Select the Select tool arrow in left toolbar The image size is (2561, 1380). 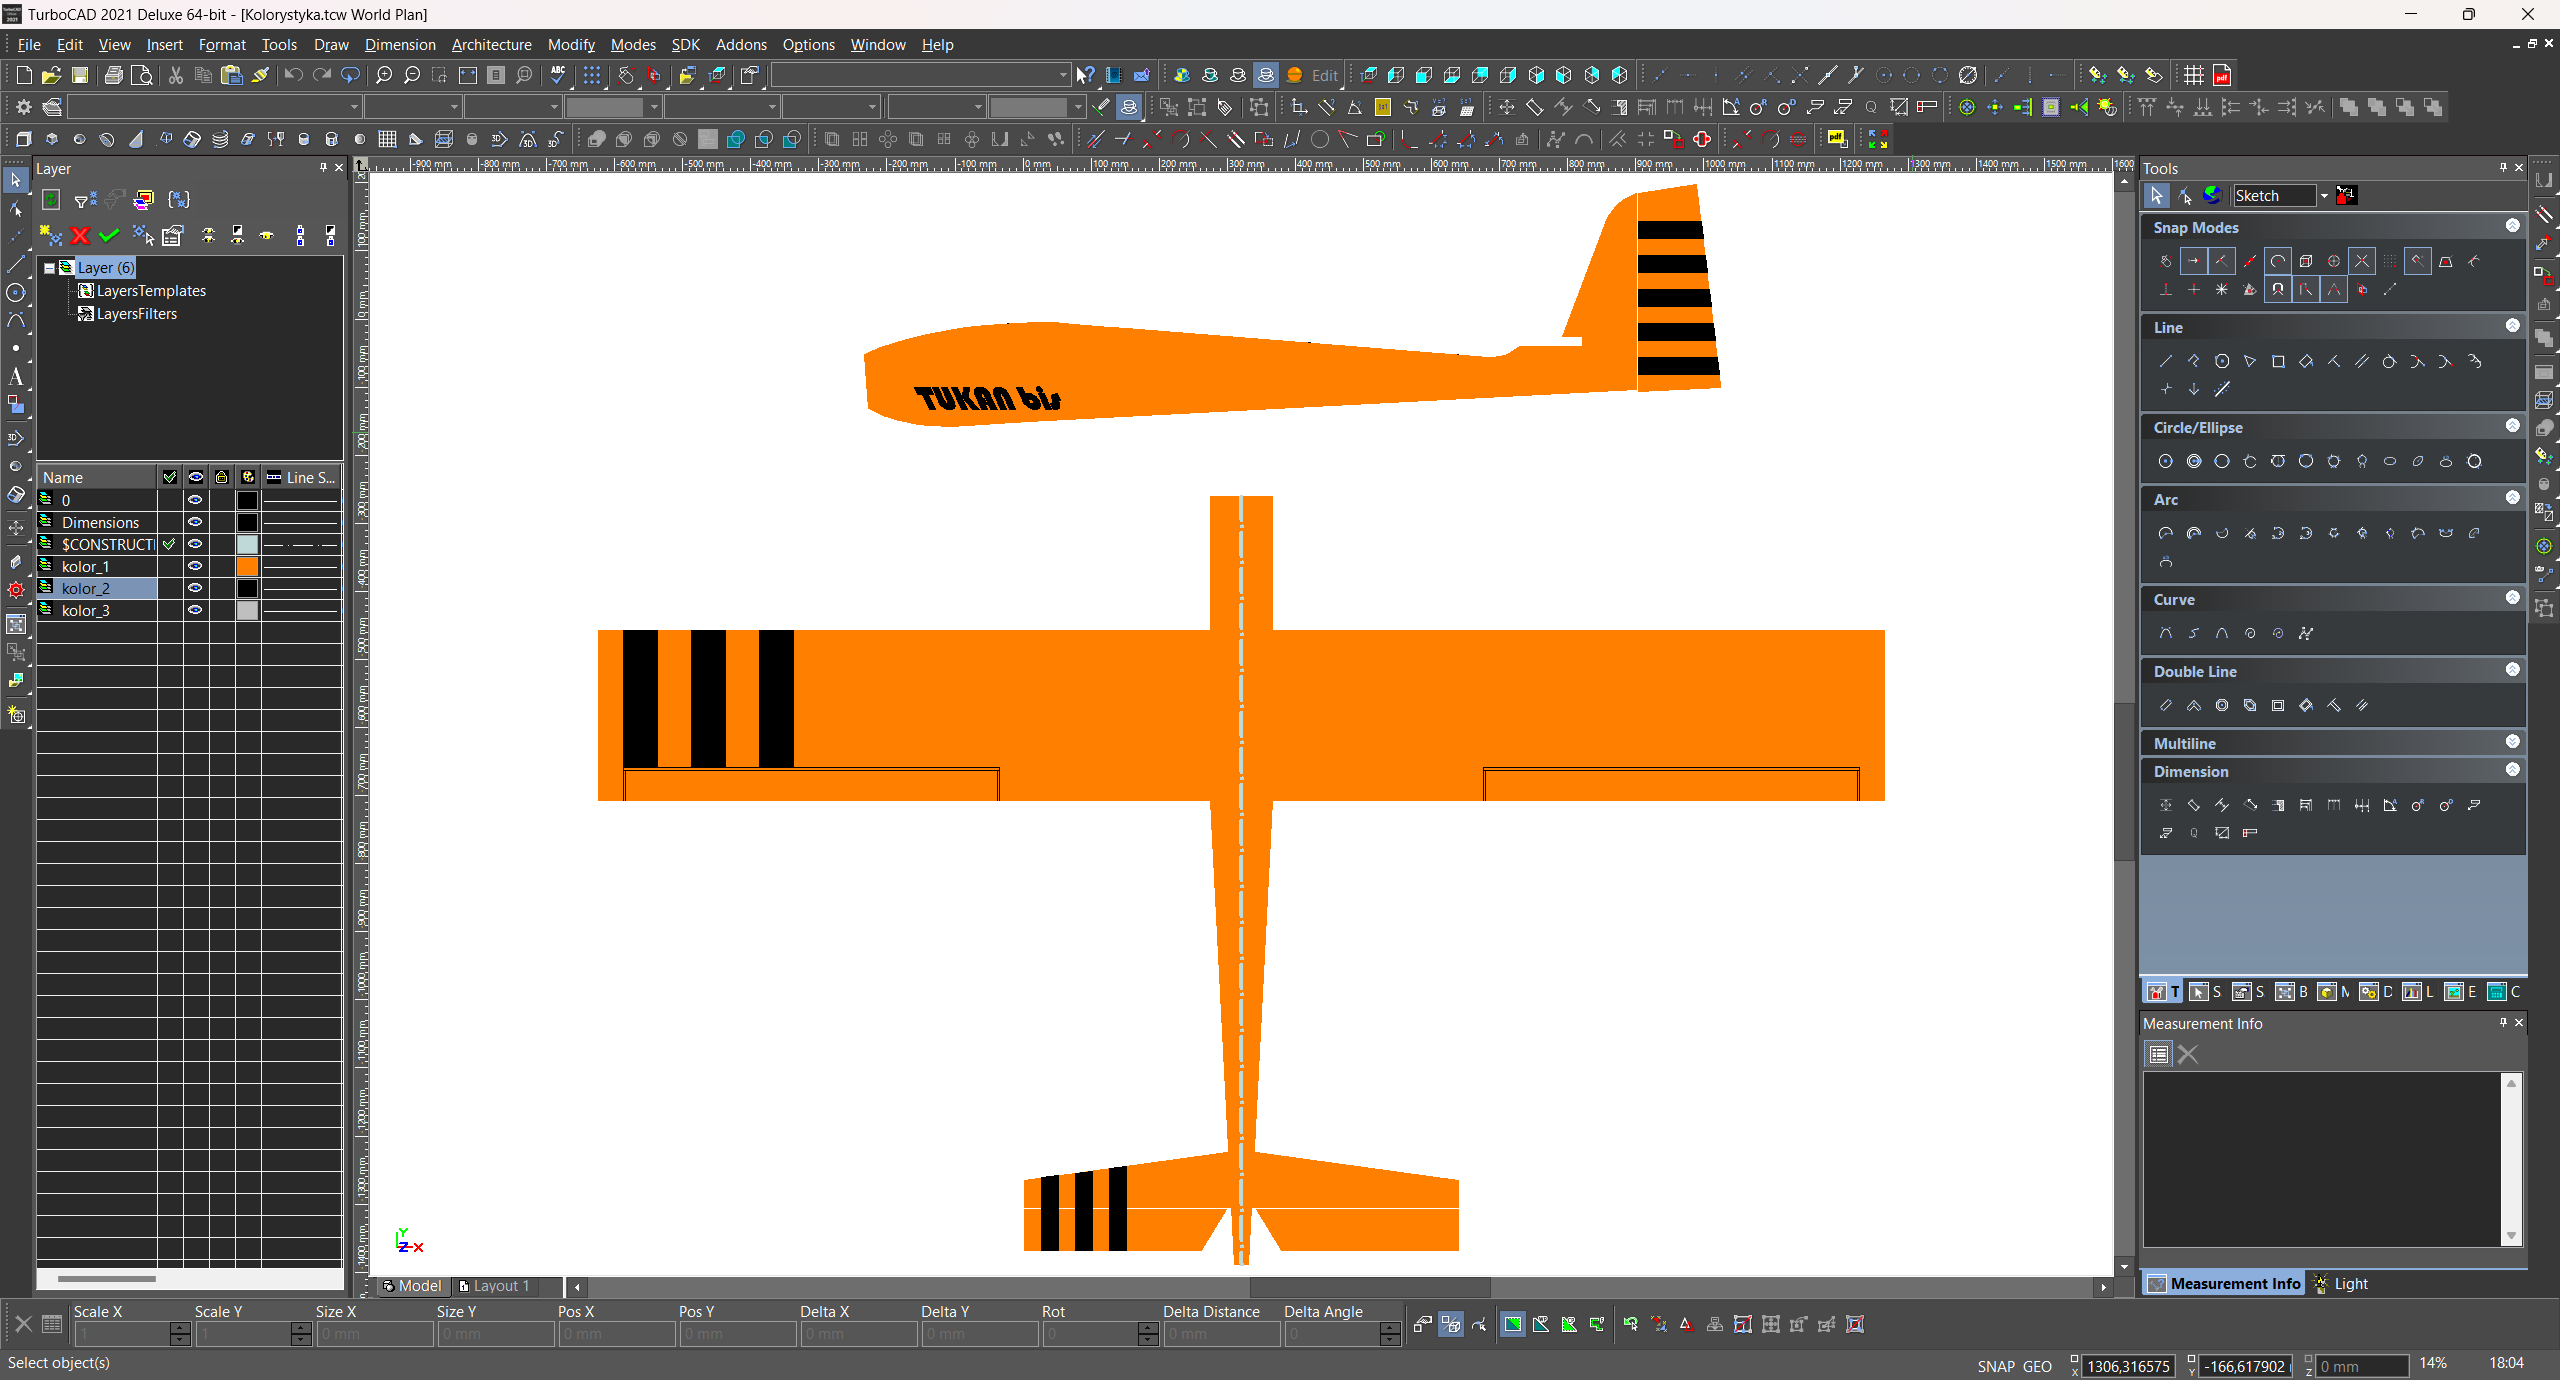(15, 180)
